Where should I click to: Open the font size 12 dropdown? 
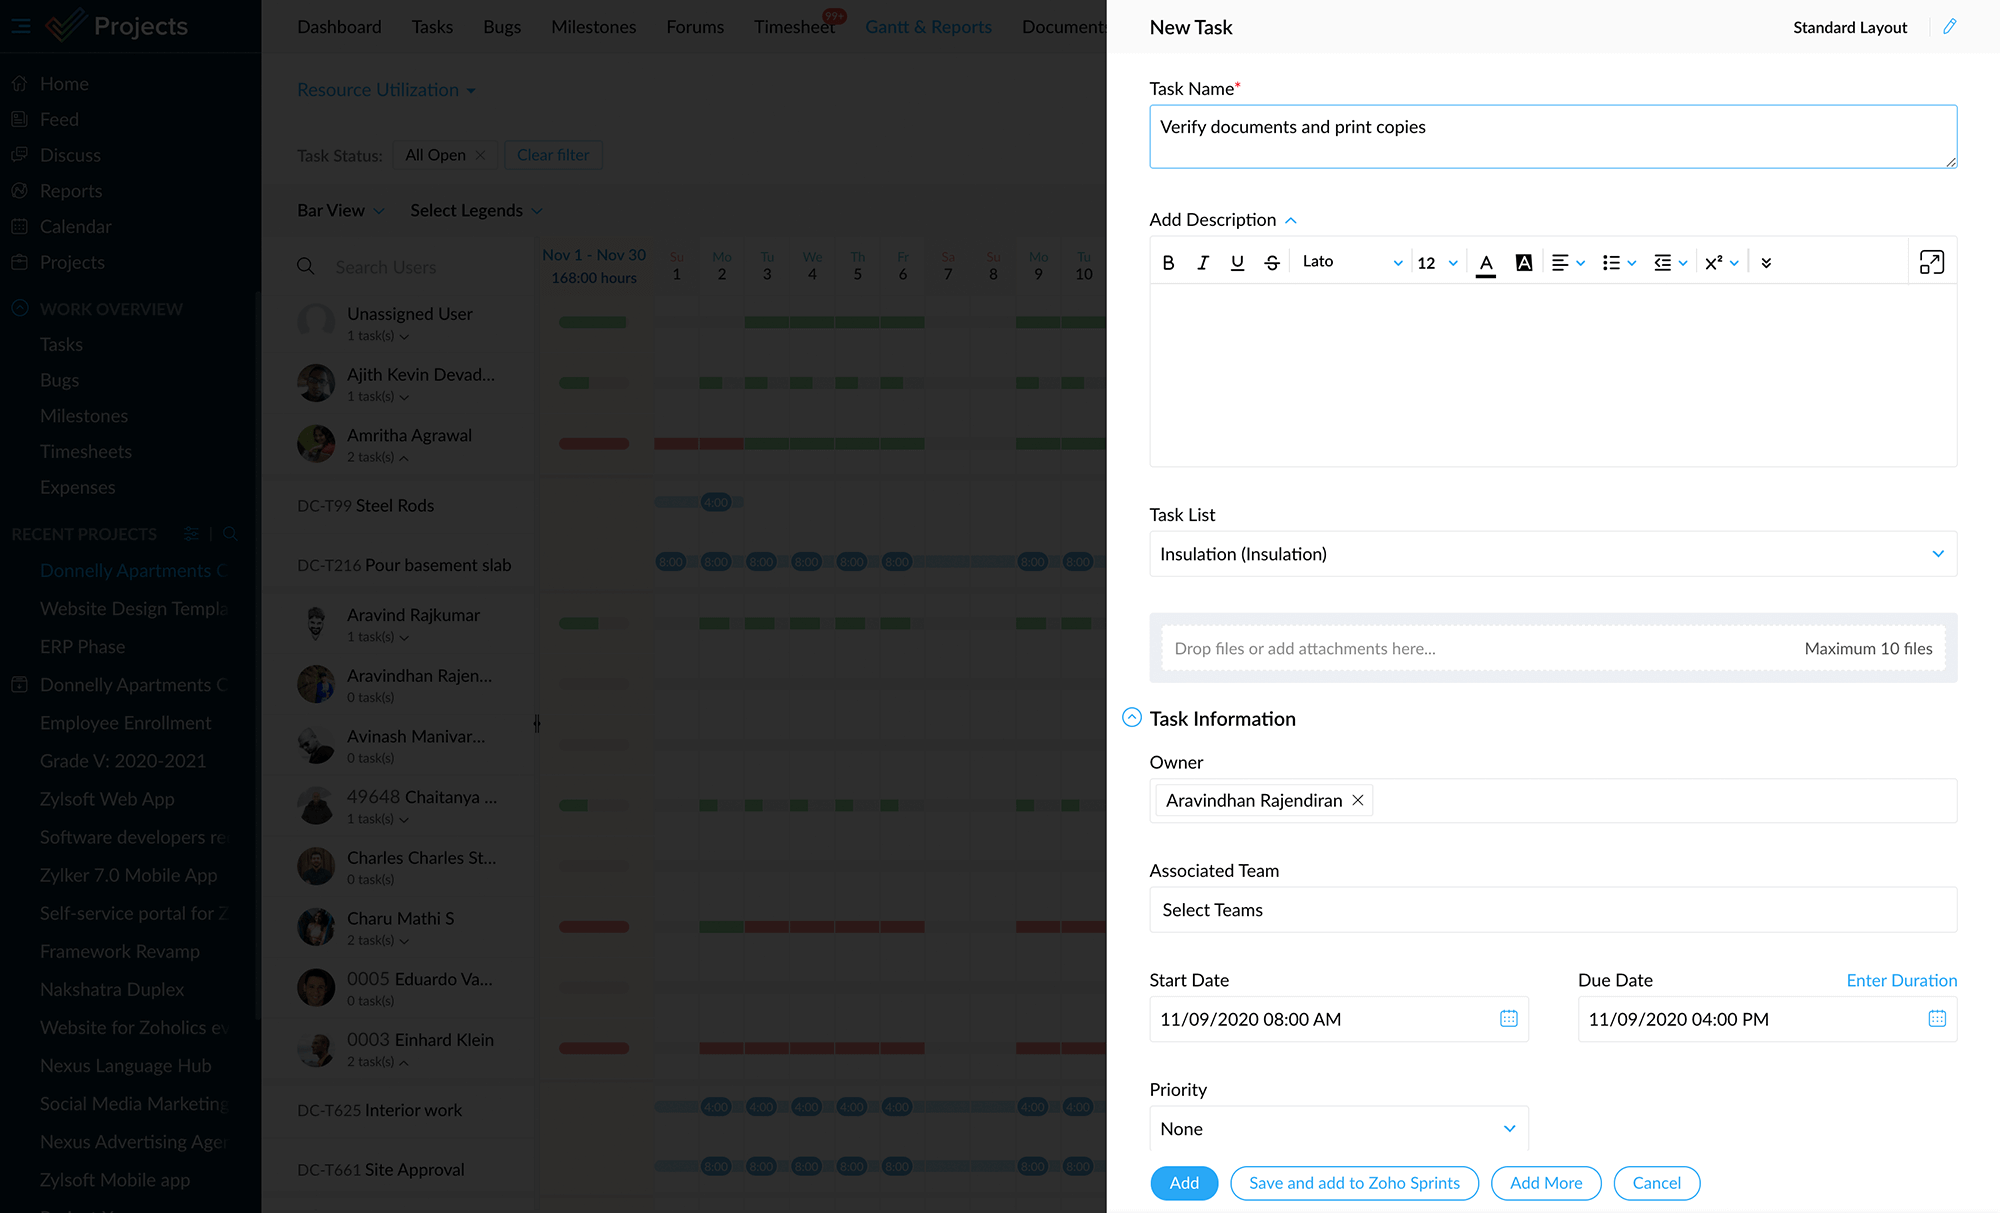[1438, 263]
